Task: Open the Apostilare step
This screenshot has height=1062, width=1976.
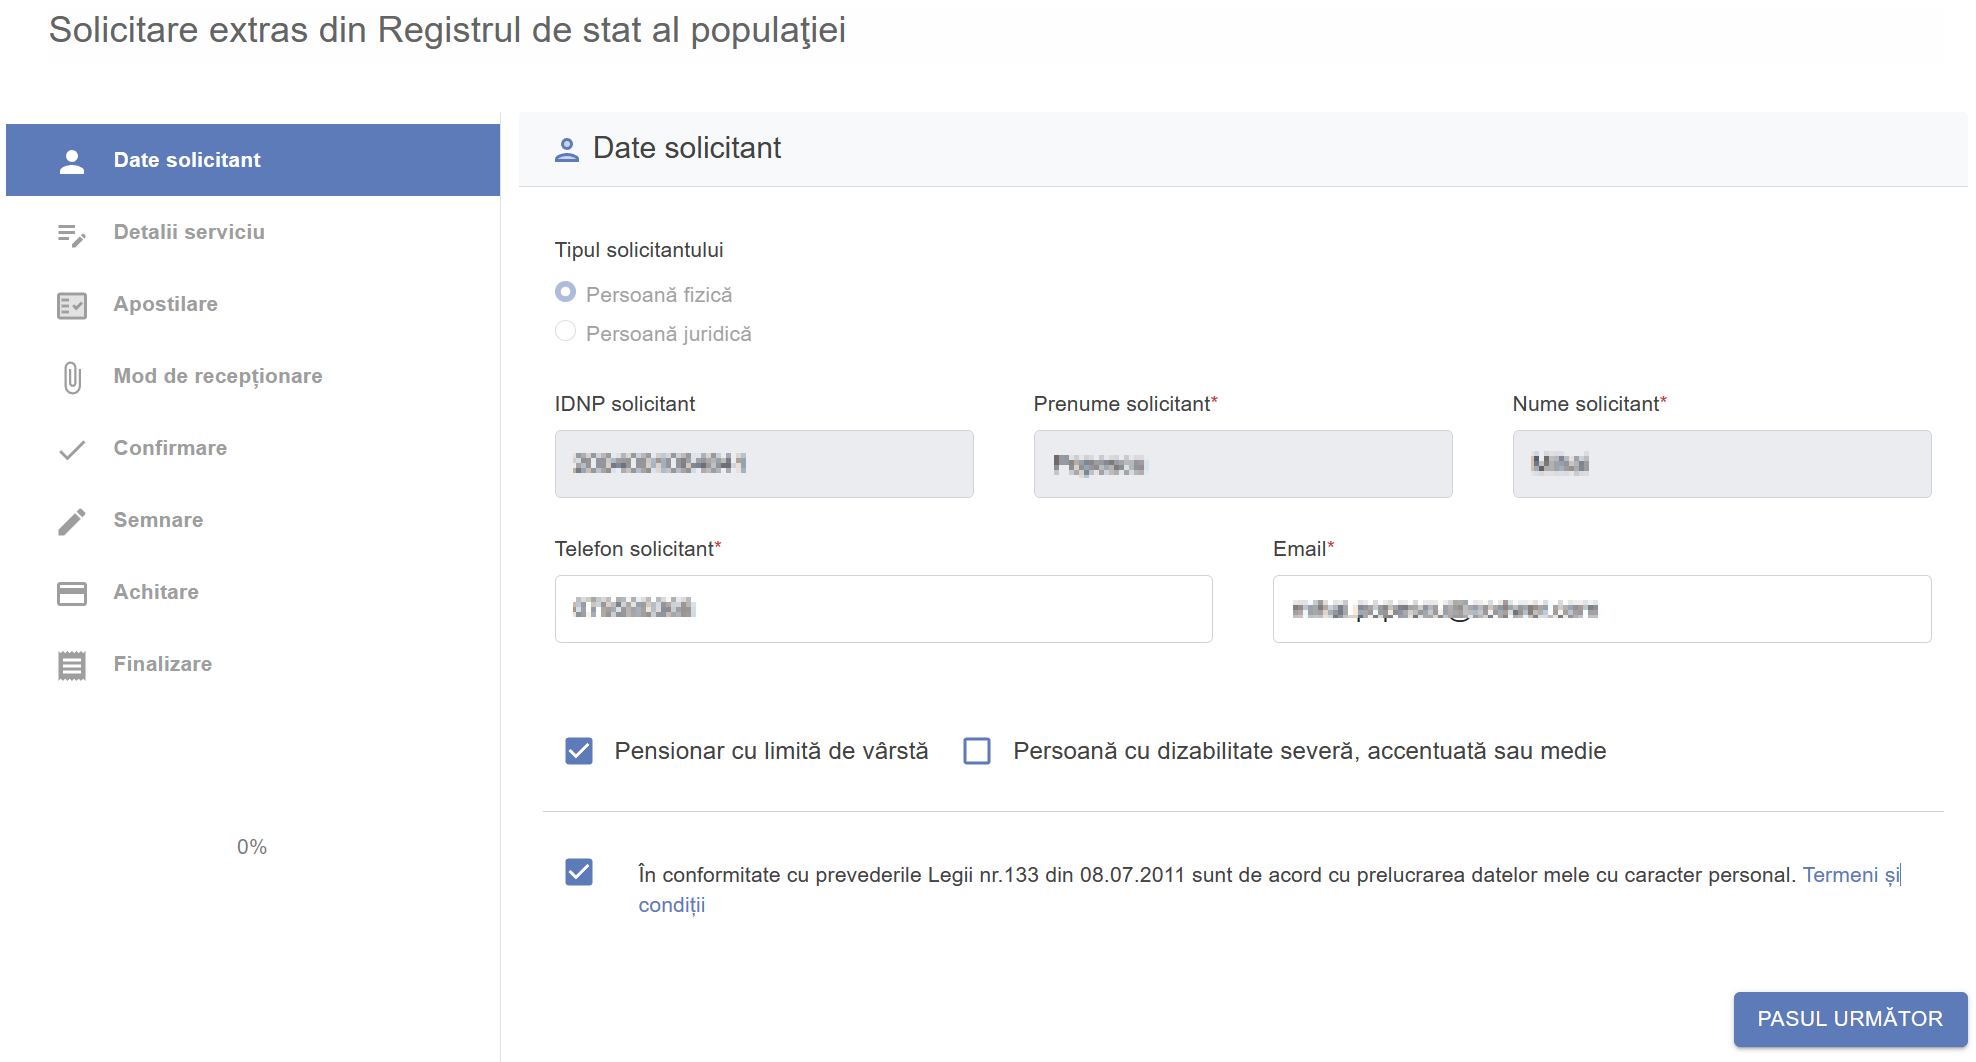Action: [x=253, y=304]
